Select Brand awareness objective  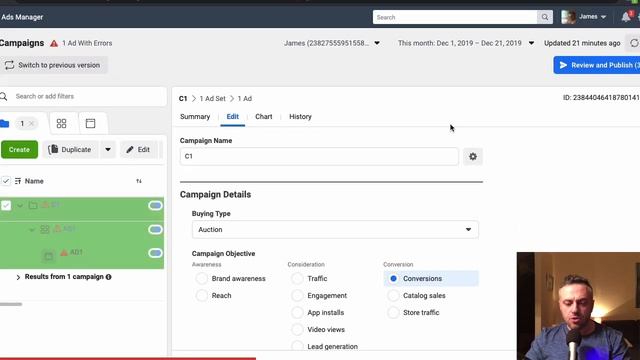point(202,278)
